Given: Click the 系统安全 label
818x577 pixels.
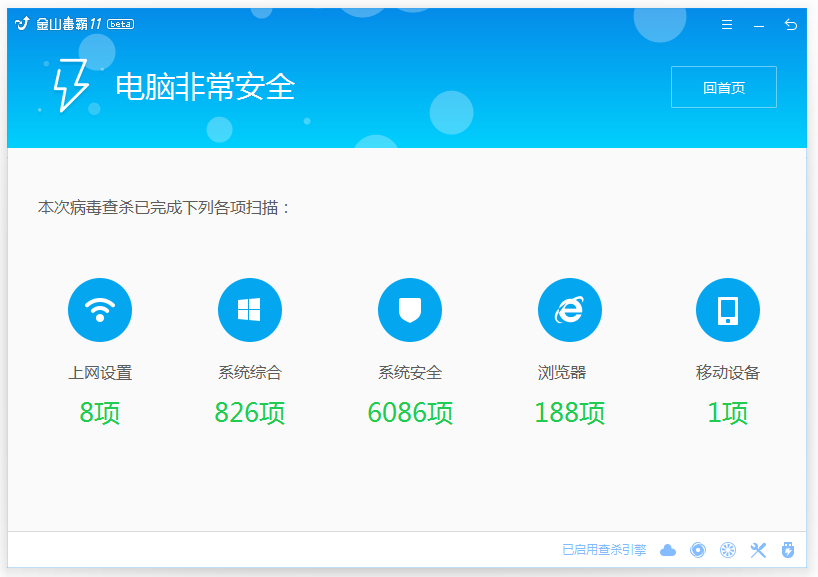Looking at the screenshot, I should tap(410, 372).
